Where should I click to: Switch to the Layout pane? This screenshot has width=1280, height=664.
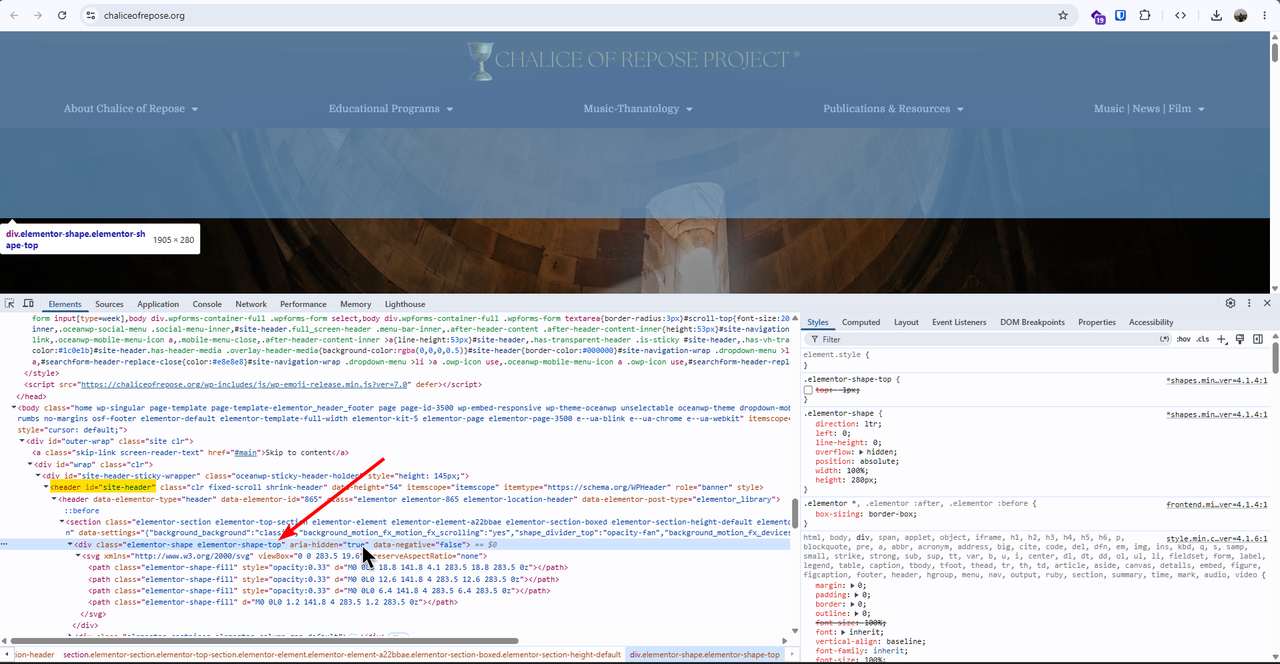906,322
